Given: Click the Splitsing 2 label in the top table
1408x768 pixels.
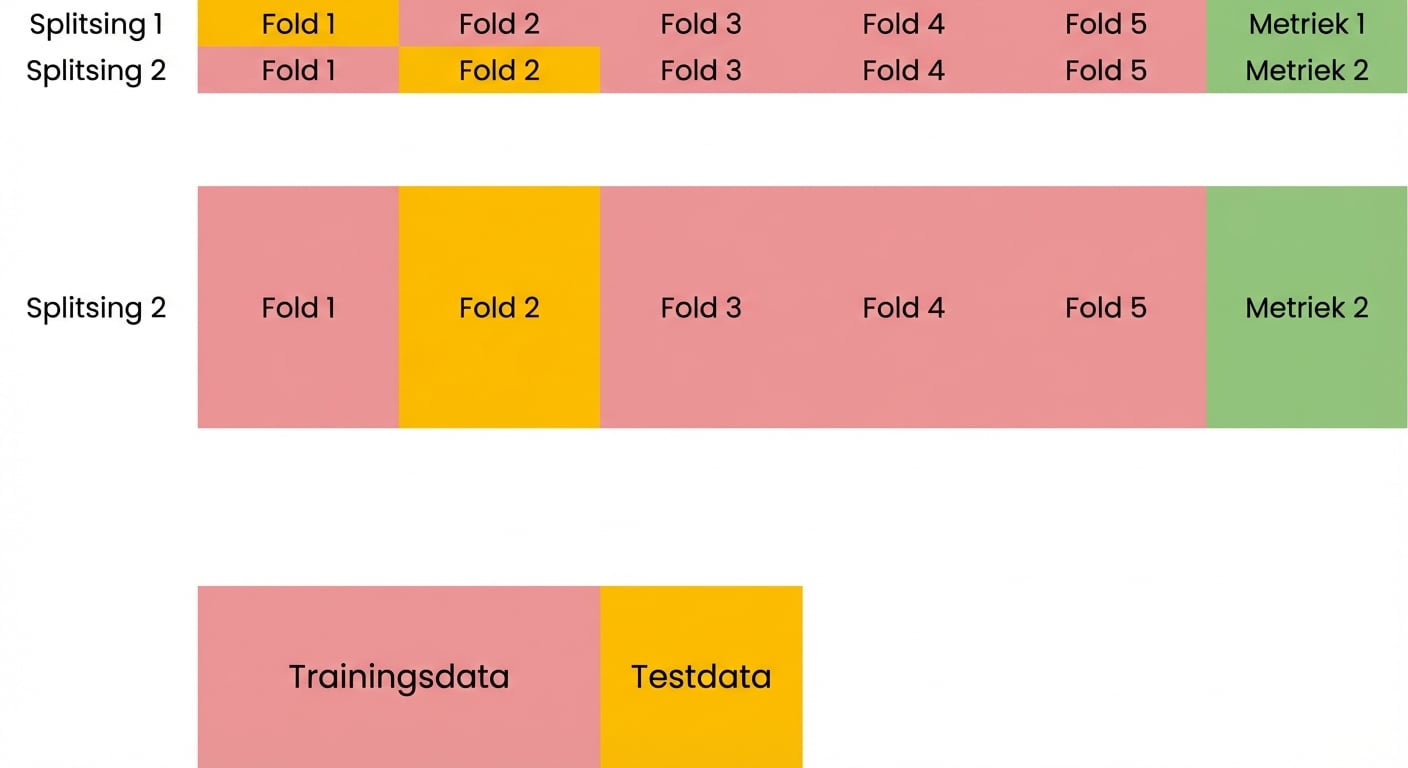Looking at the screenshot, I should 96,70.
